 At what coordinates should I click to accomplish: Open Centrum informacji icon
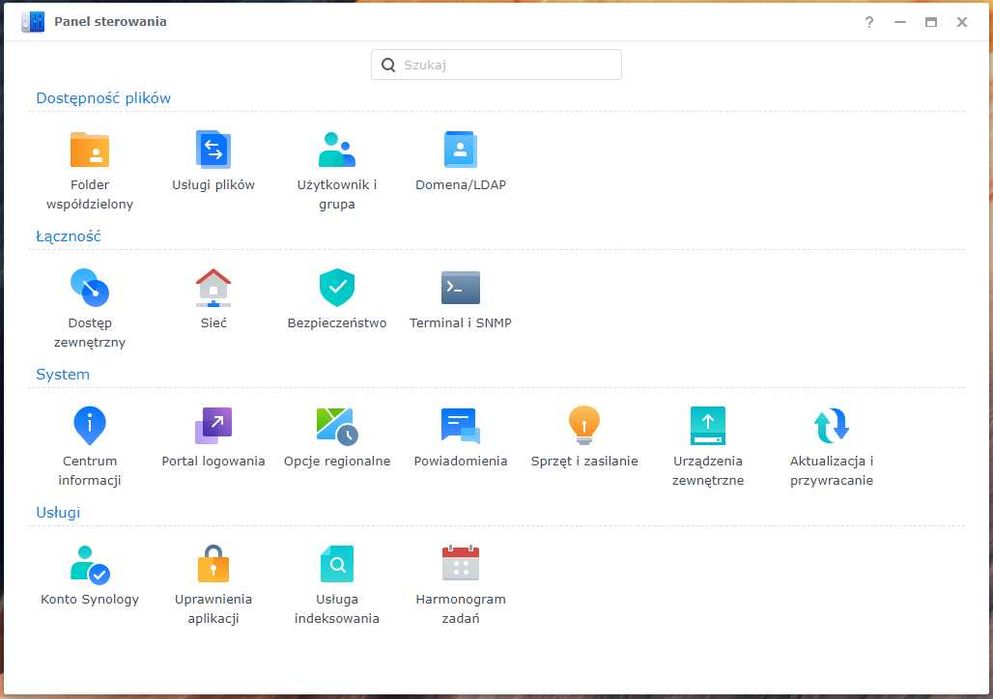pos(89,426)
